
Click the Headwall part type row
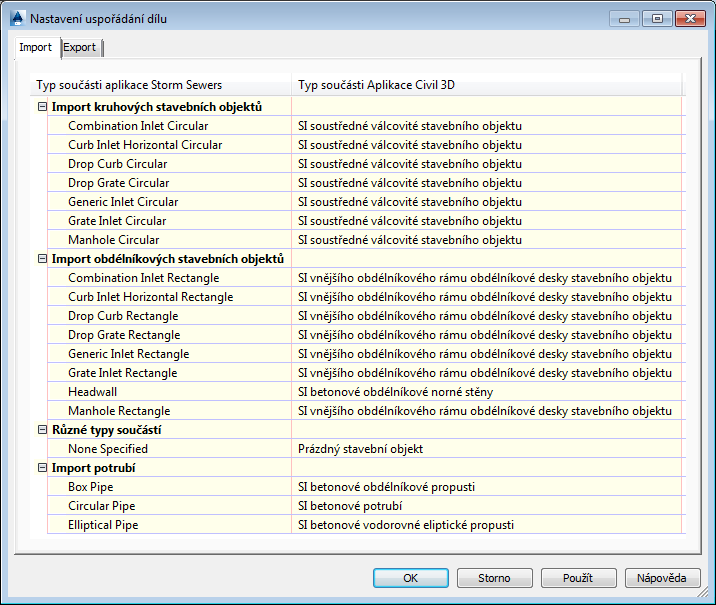click(x=366, y=392)
